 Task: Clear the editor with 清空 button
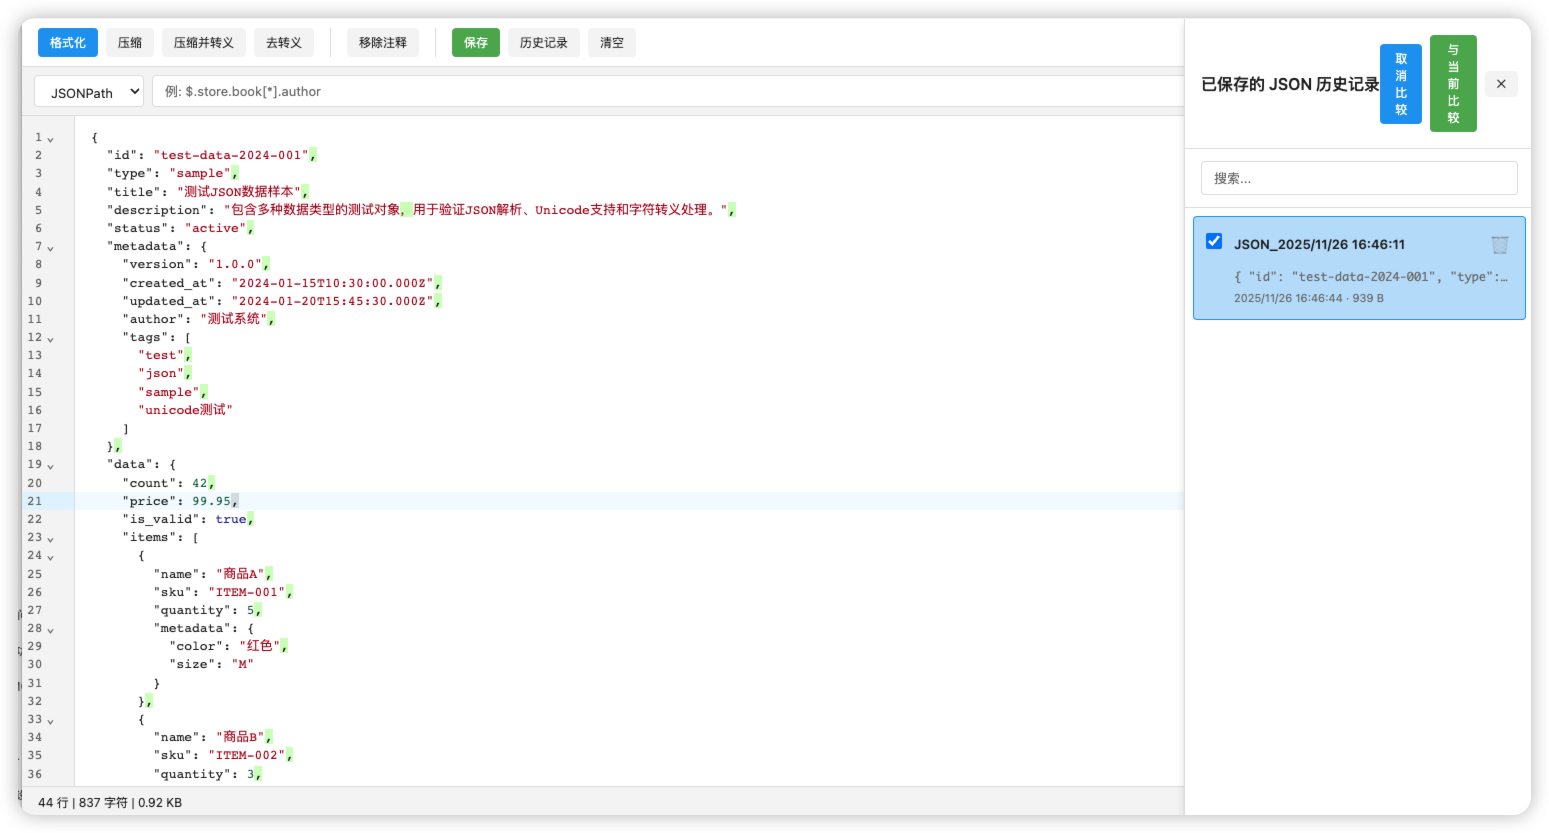[611, 43]
